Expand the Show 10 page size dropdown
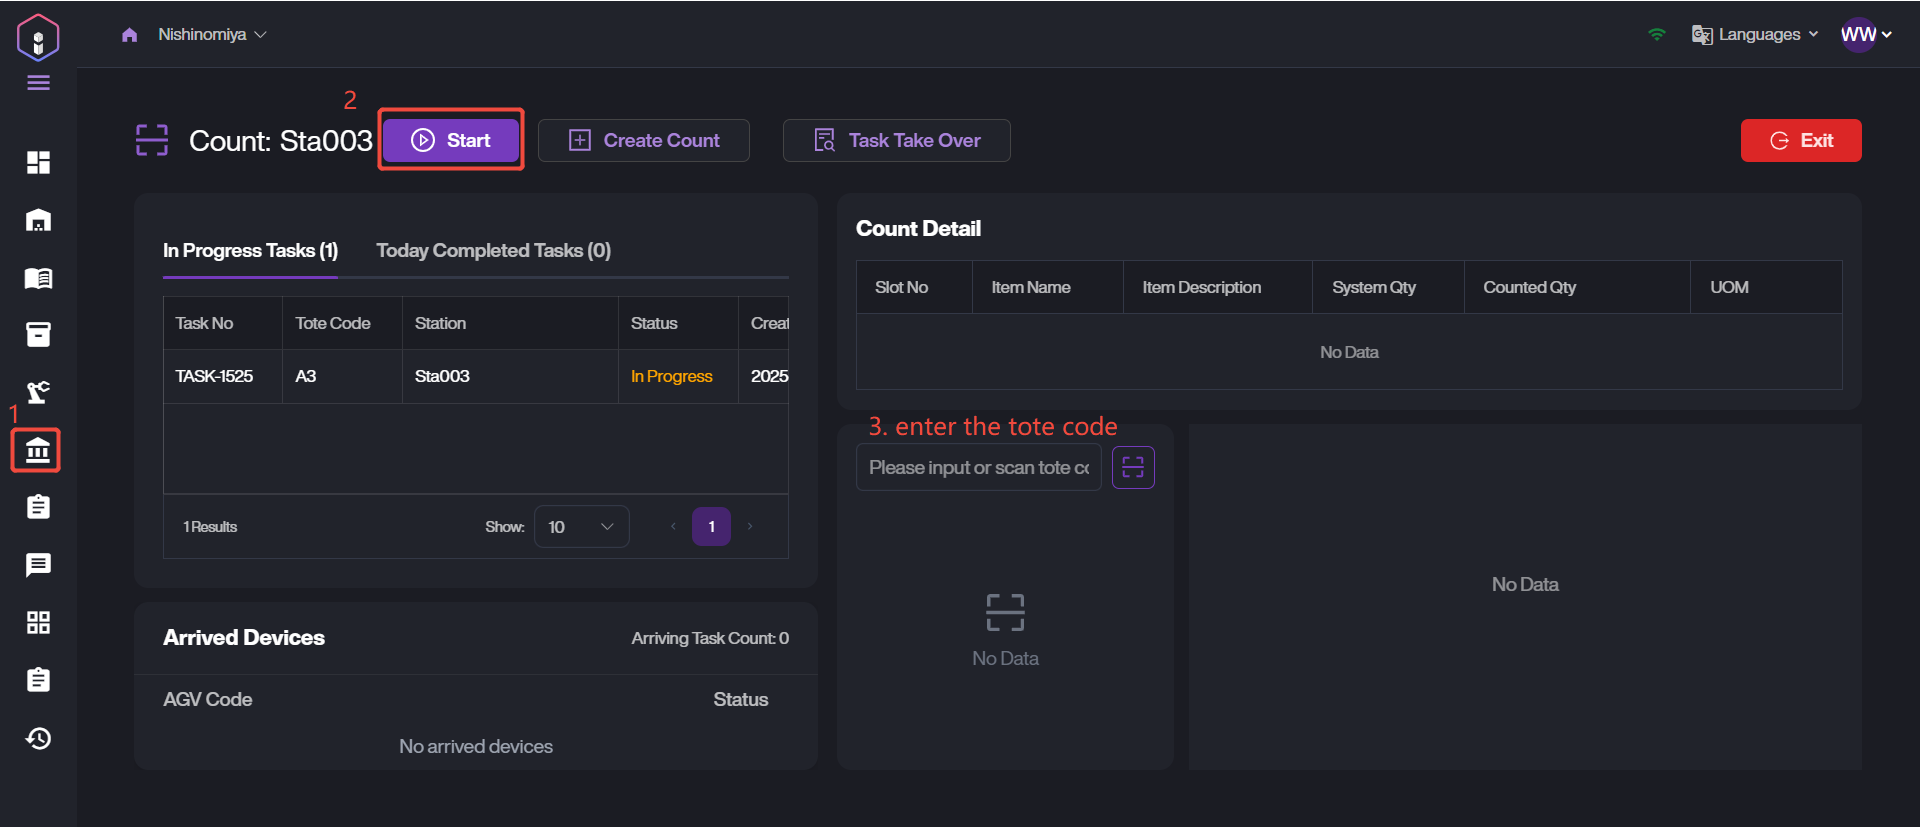1920x827 pixels. pyautogui.click(x=581, y=527)
